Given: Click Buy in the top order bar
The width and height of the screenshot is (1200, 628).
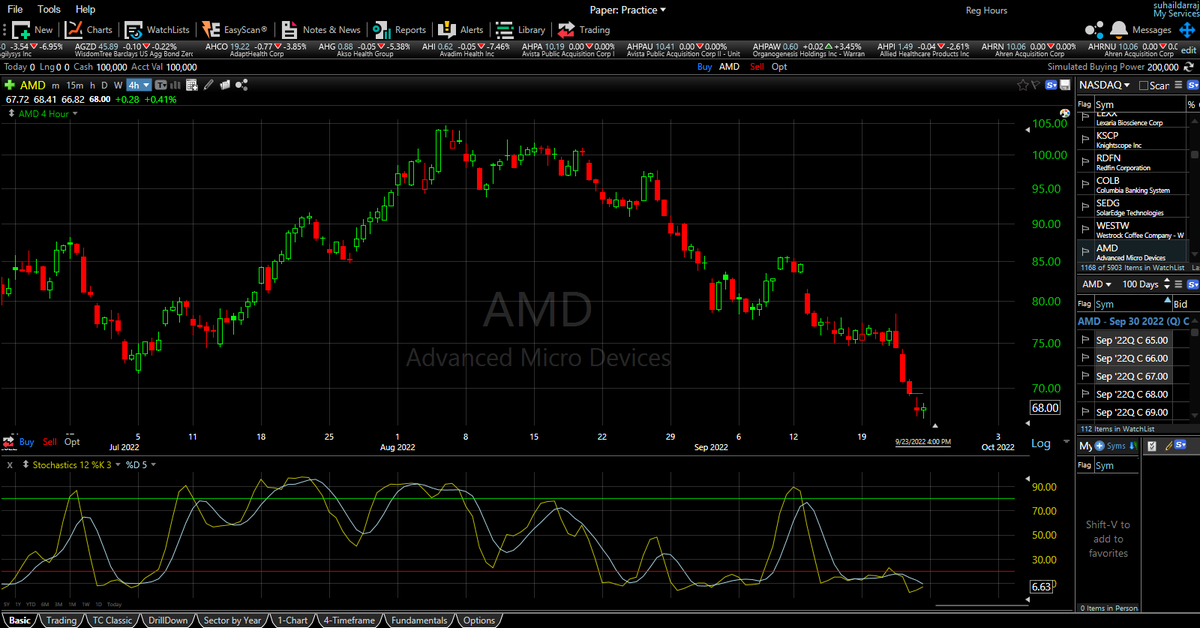Looking at the screenshot, I should 704,66.
